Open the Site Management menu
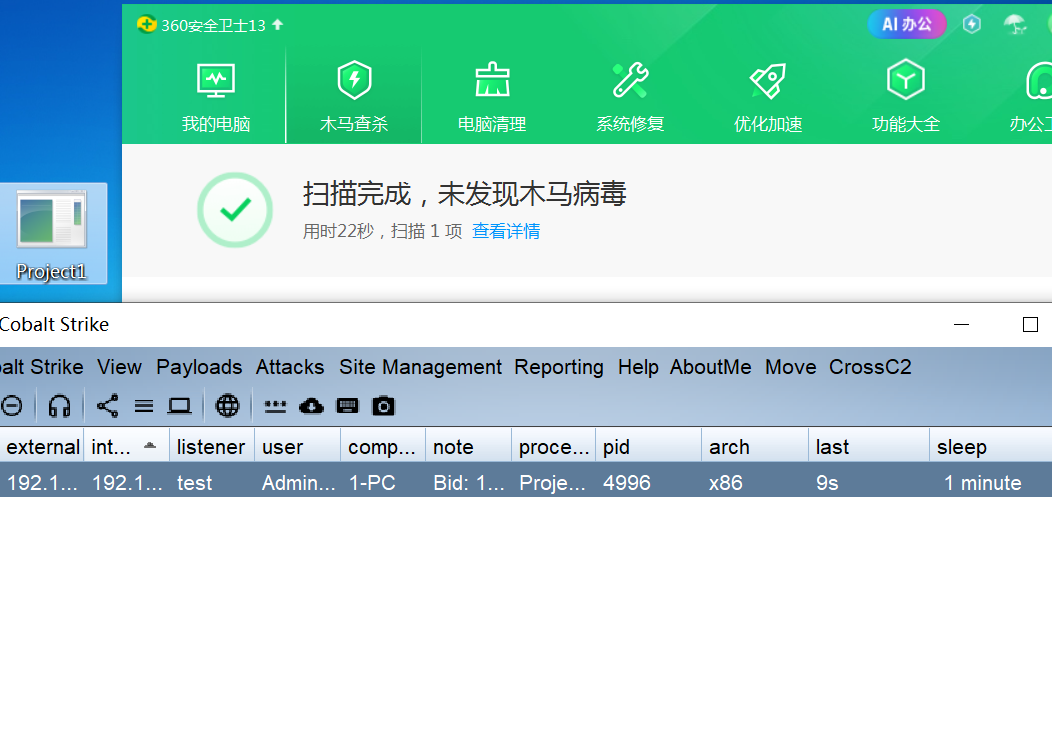The image size is (1052, 737). pyautogui.click(x=420, y=367)
